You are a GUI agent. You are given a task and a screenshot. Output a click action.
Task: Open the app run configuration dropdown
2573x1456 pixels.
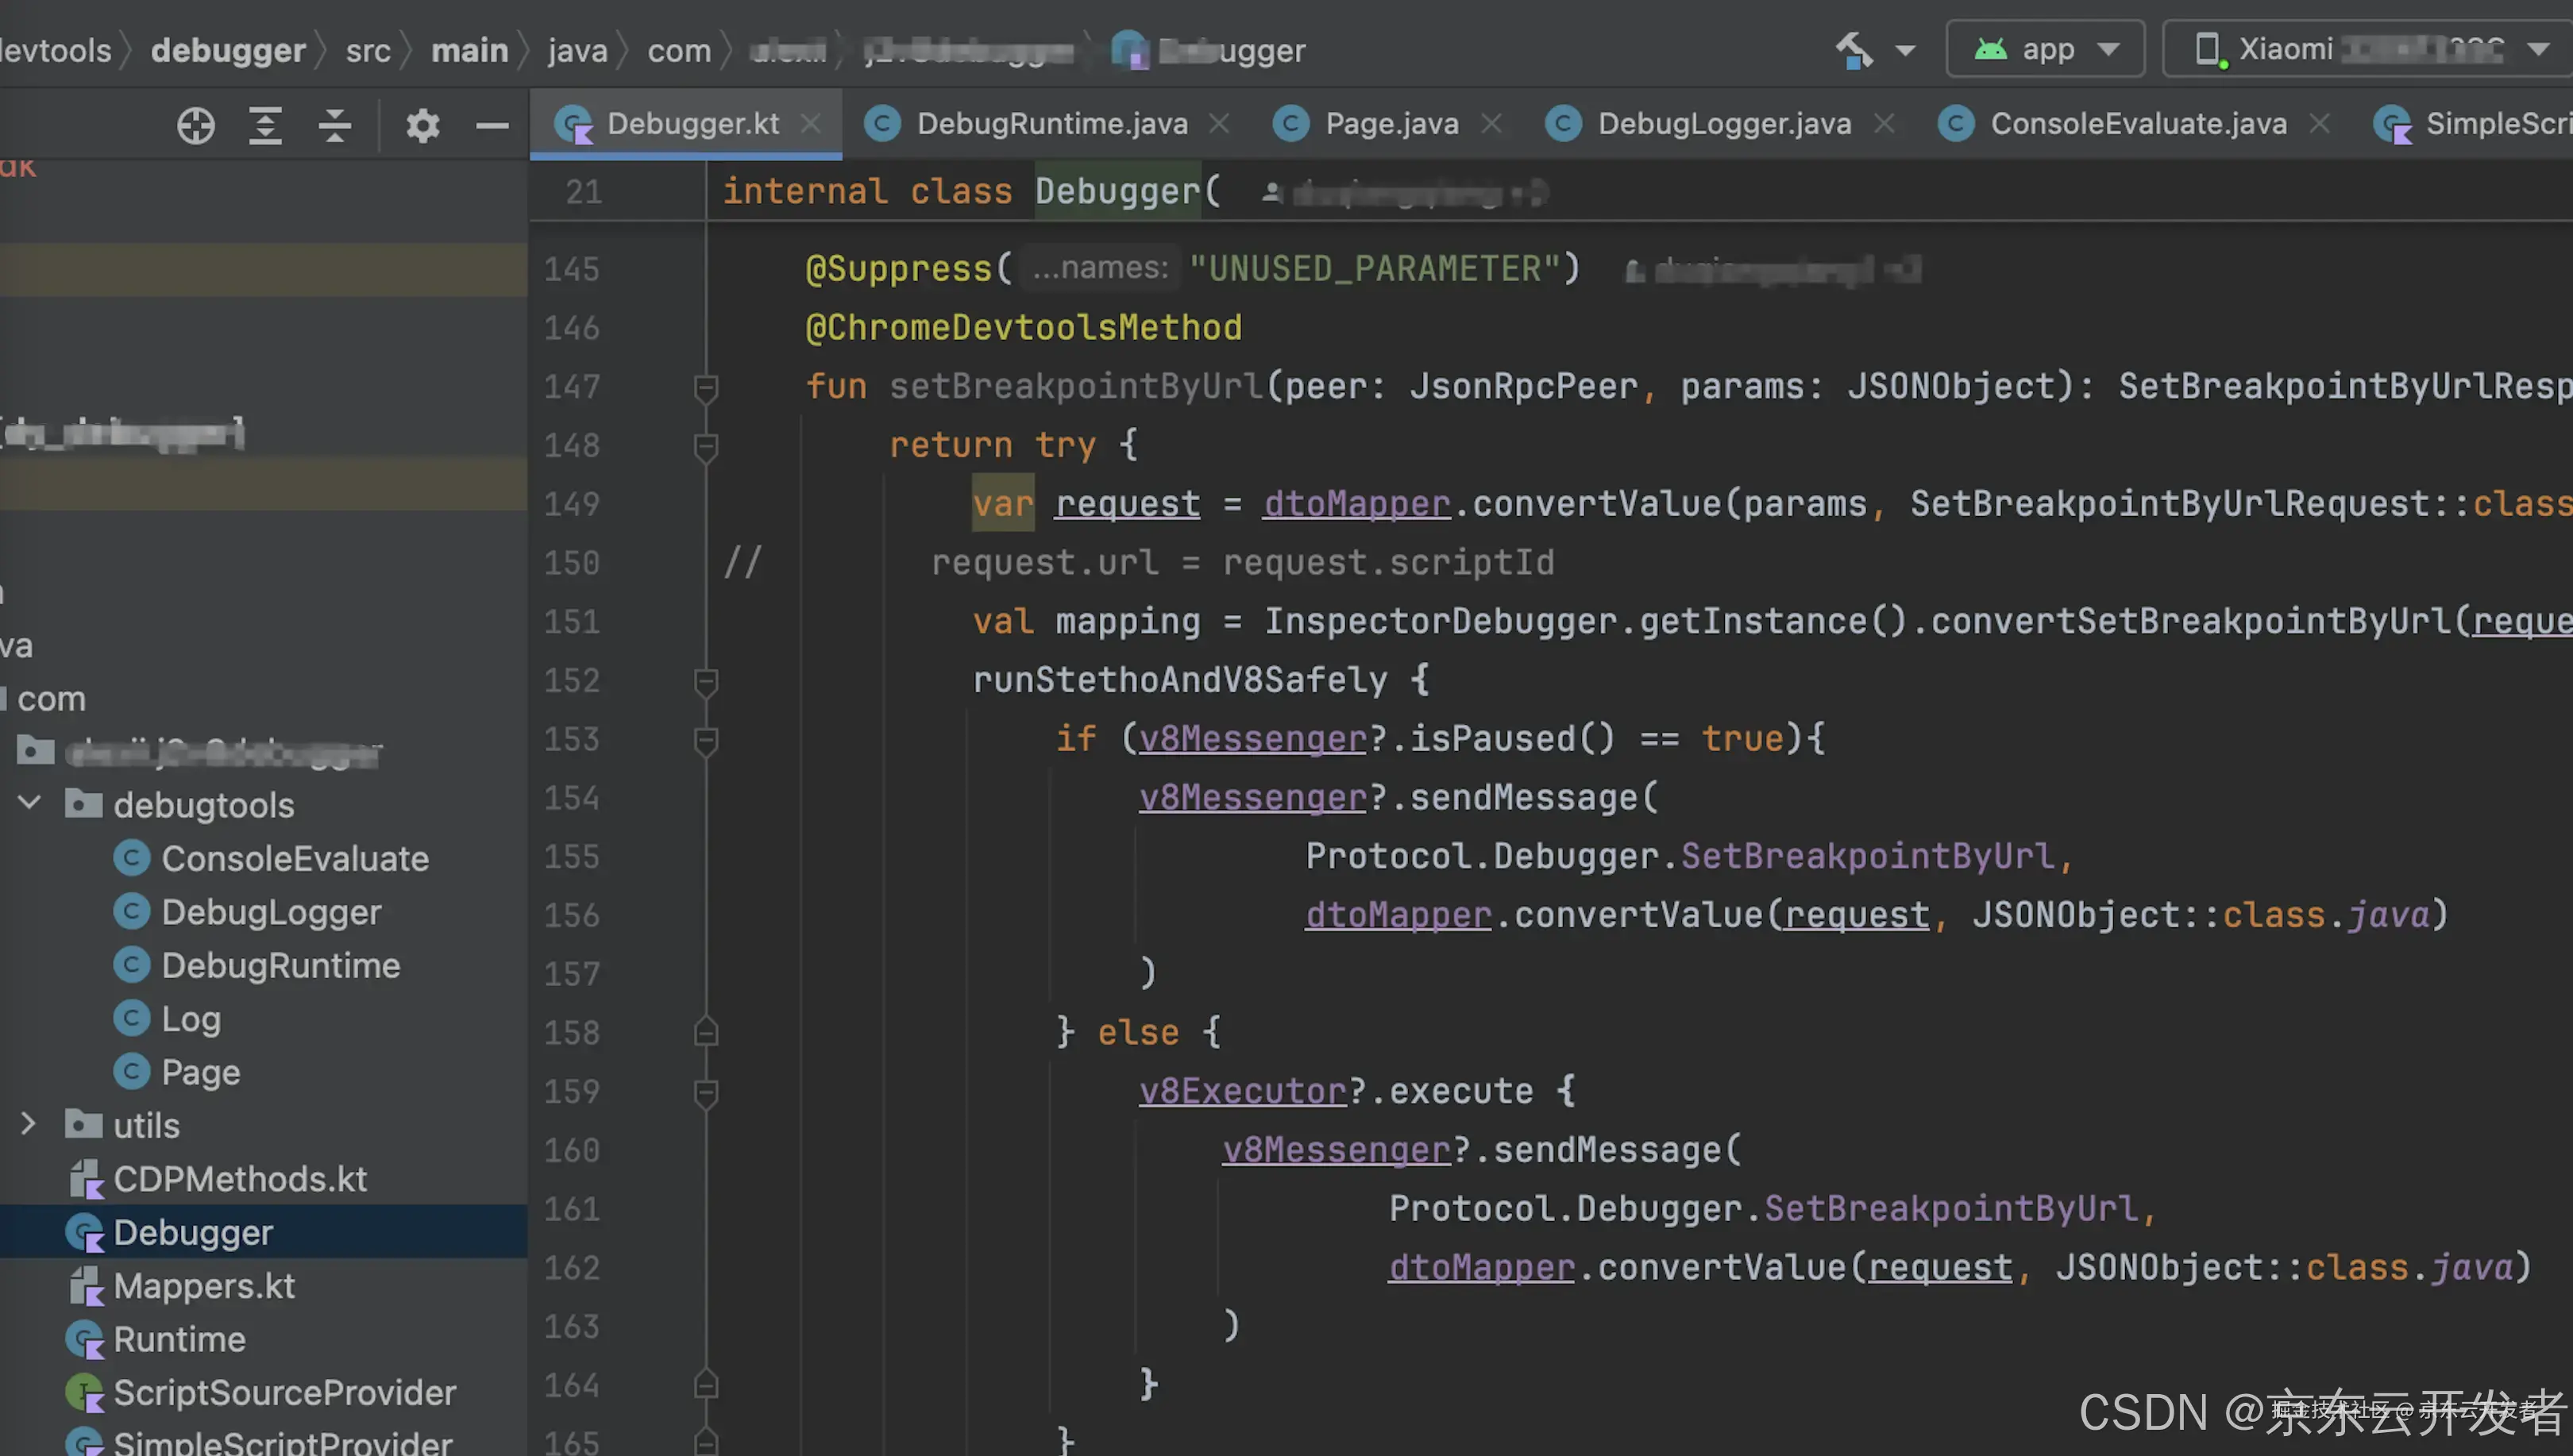coord(2045,48)
